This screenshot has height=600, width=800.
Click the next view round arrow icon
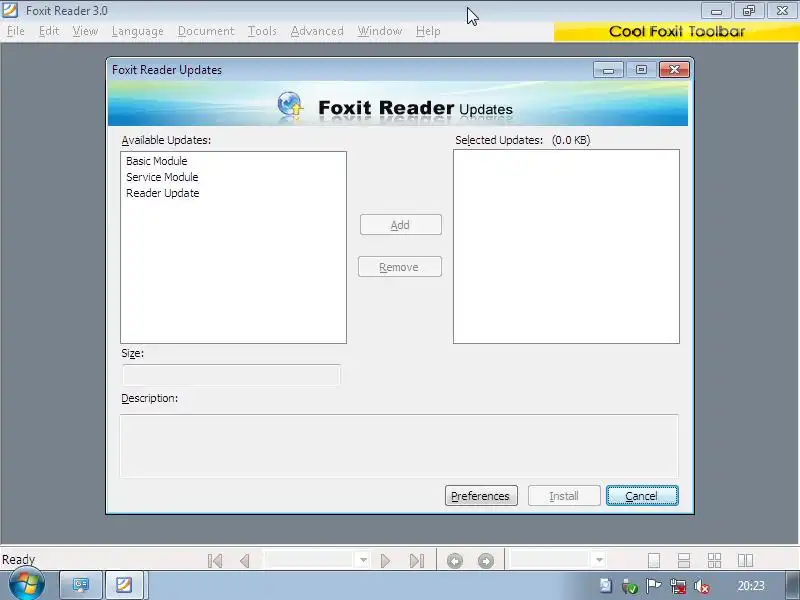pyautogui.click(x=486, y=561)
